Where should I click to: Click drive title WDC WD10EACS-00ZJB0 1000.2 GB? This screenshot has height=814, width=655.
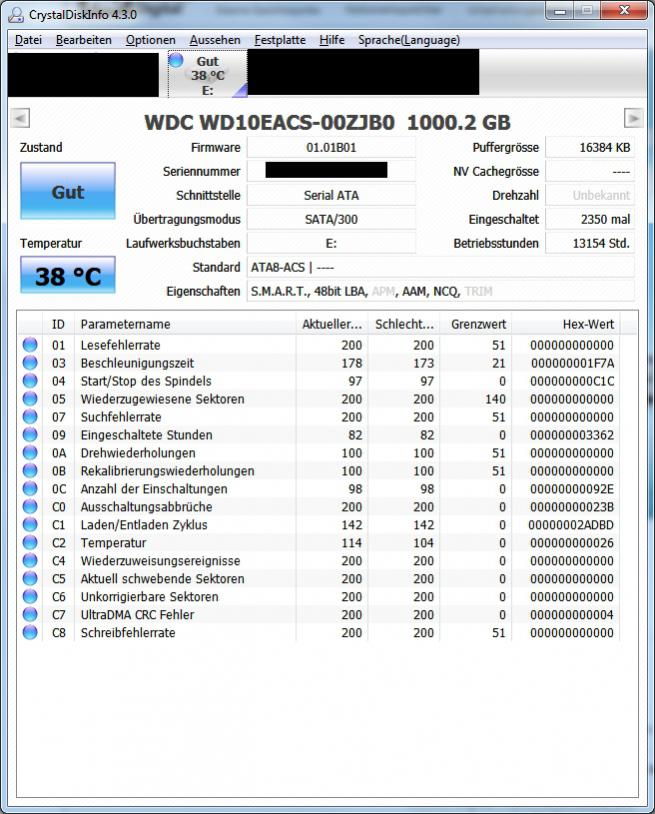(327, 123)
